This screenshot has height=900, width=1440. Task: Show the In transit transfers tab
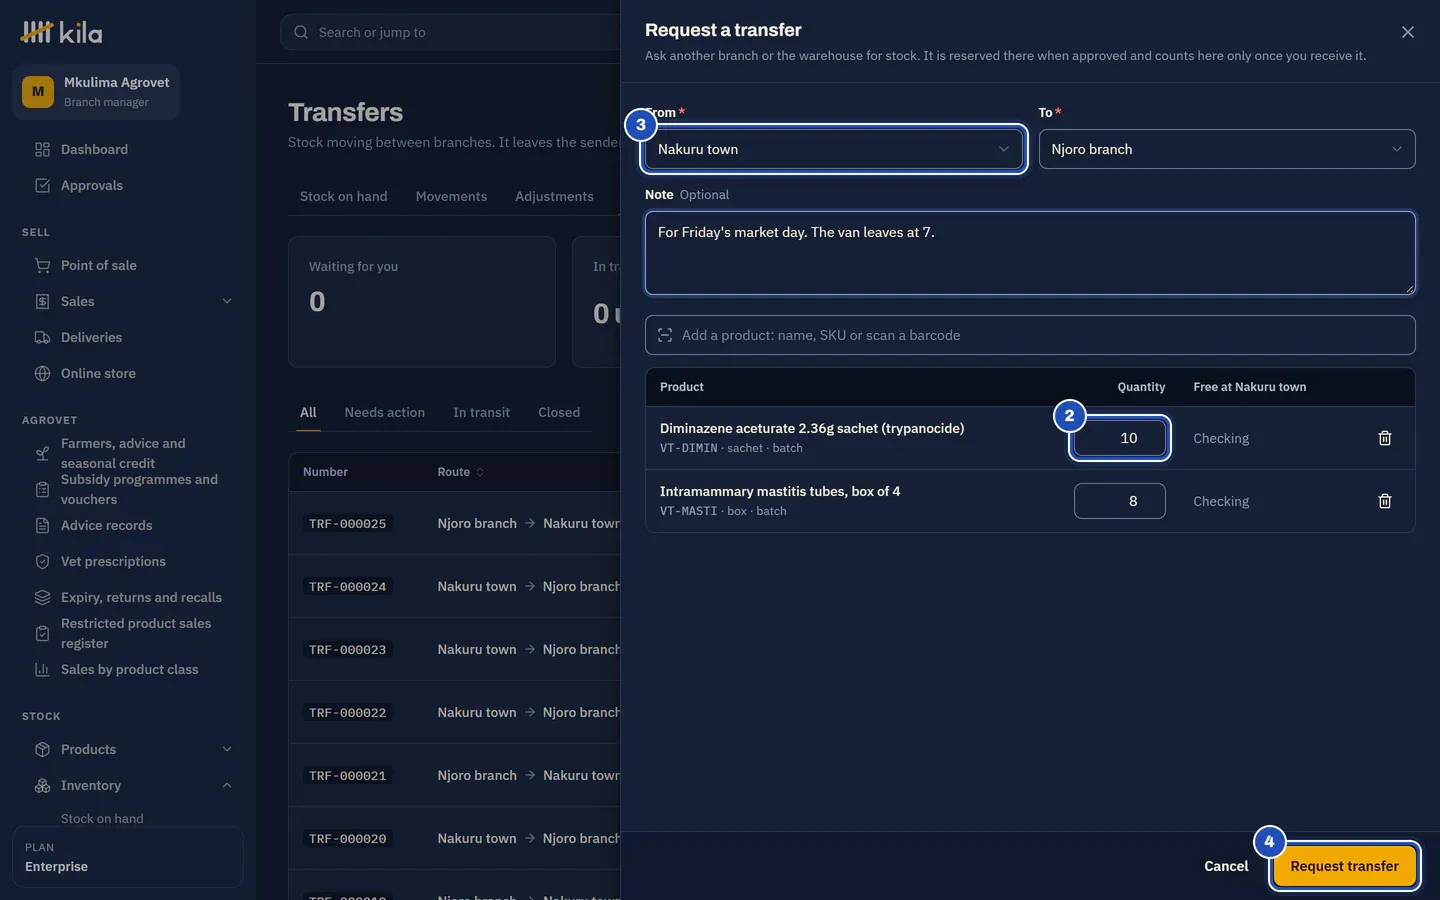tap(481, 412)
